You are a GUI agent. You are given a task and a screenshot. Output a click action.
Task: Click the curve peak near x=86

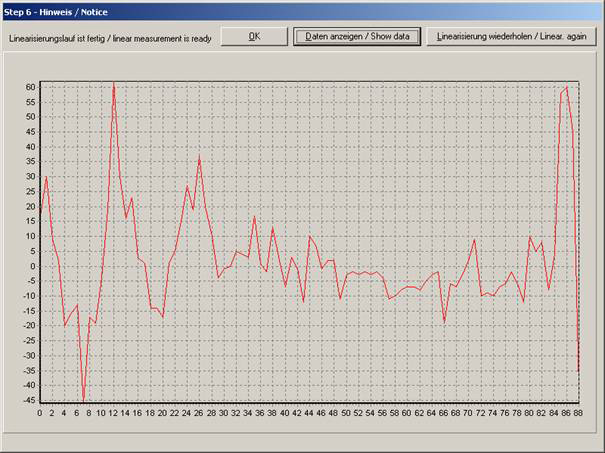567,88
